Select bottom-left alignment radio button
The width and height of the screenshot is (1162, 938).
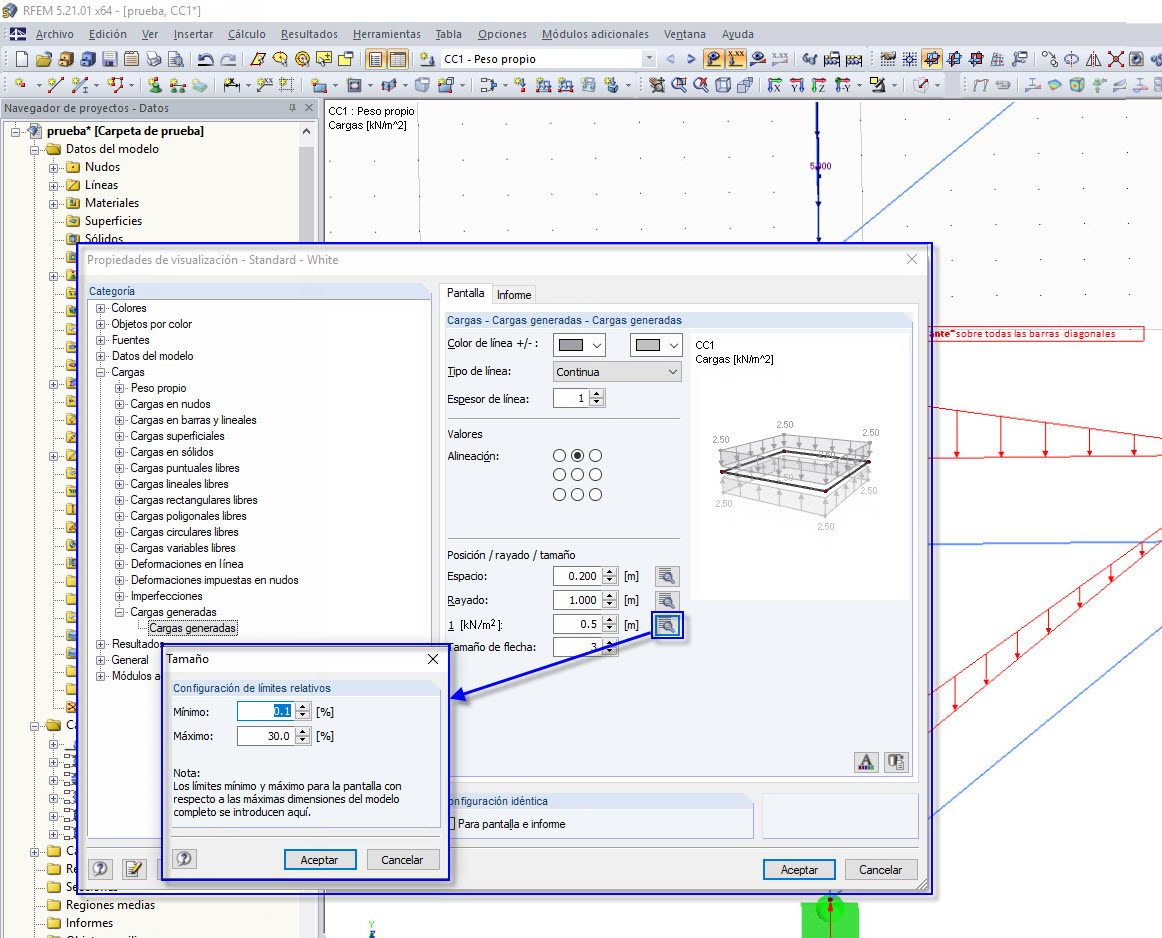tap(560, 494)
